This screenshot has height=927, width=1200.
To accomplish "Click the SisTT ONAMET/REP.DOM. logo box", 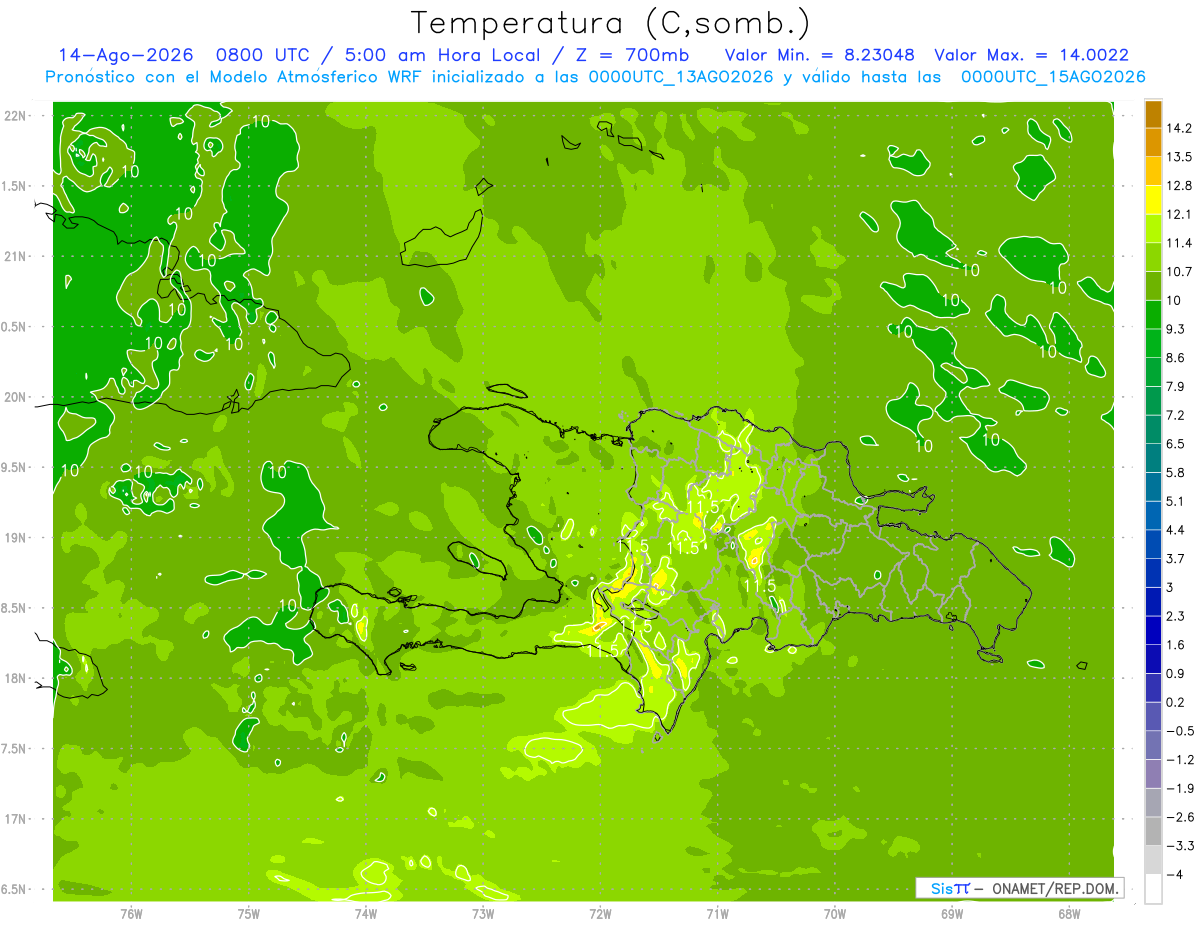I will pyautogui.click(x=1019, y=888).
